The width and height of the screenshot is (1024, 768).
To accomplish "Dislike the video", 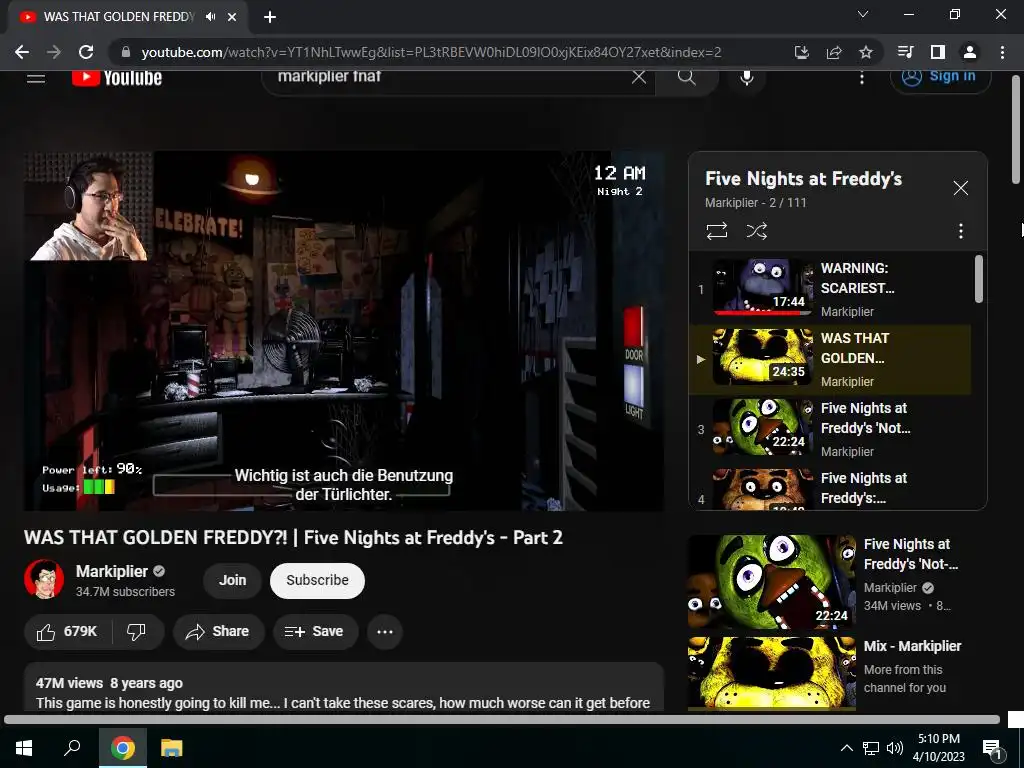I will click(136, 632).
